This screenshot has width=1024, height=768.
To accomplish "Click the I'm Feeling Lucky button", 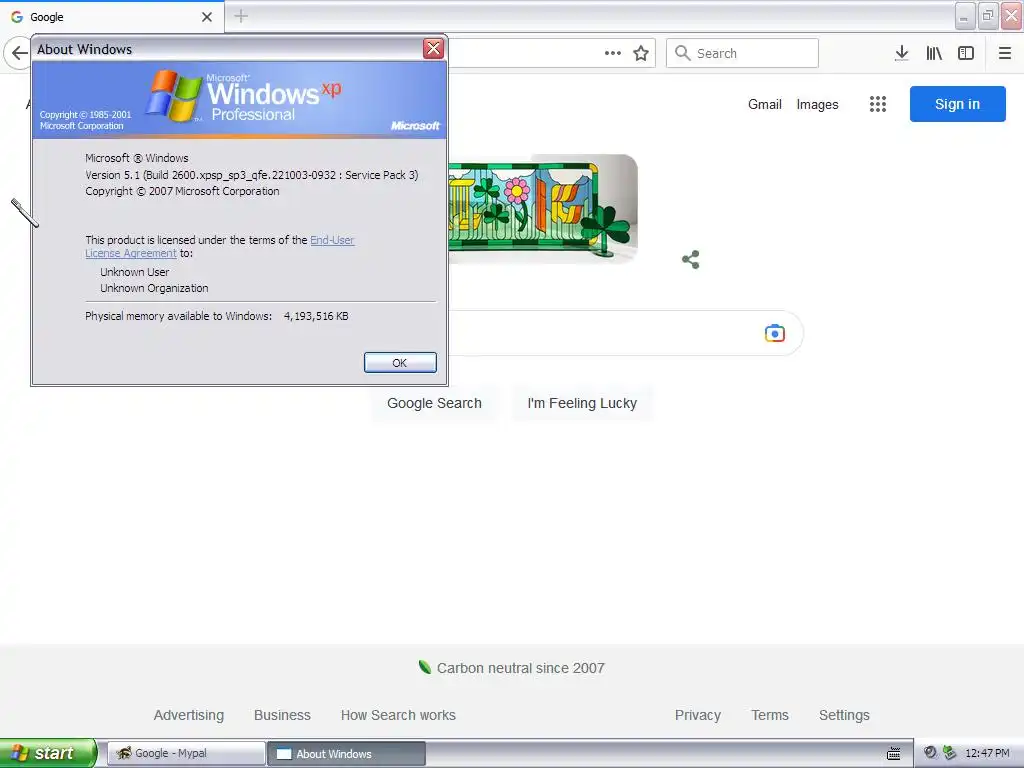I will coord(582,403).
